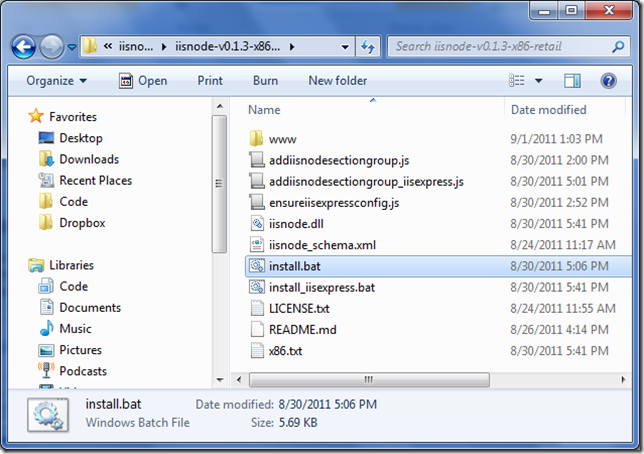The image size is (644, 454).
Task: Click the 'iisno...' breadcrumb segment
Action: (136, 46)
